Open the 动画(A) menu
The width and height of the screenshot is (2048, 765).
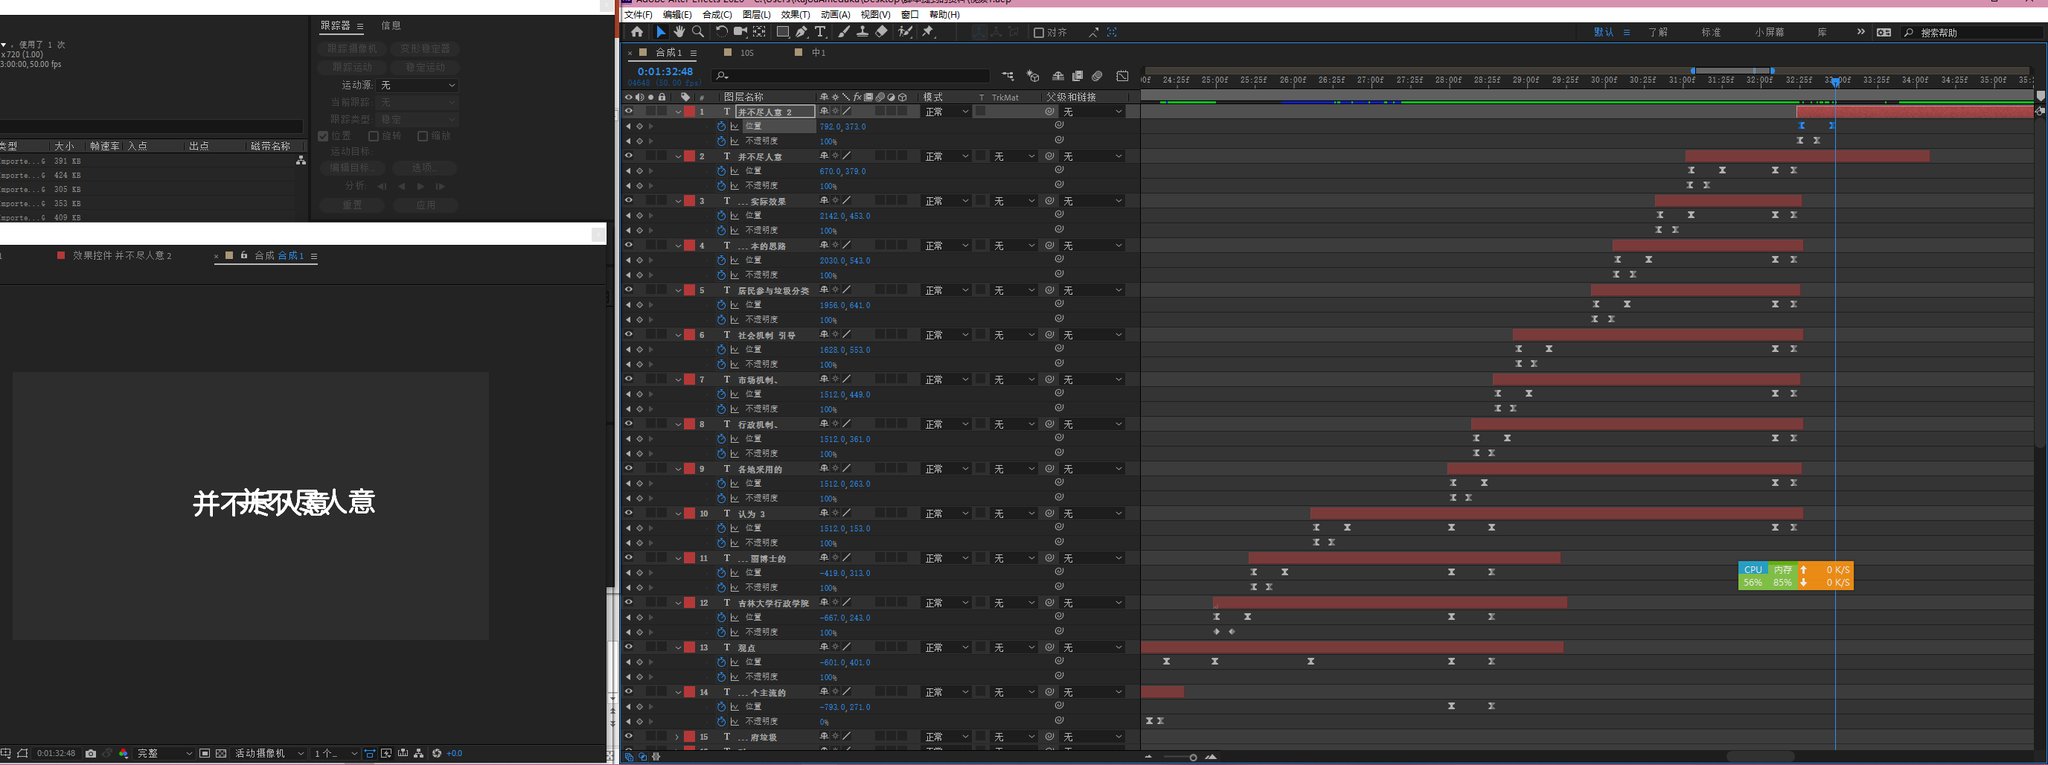click(x=835, y=15)
